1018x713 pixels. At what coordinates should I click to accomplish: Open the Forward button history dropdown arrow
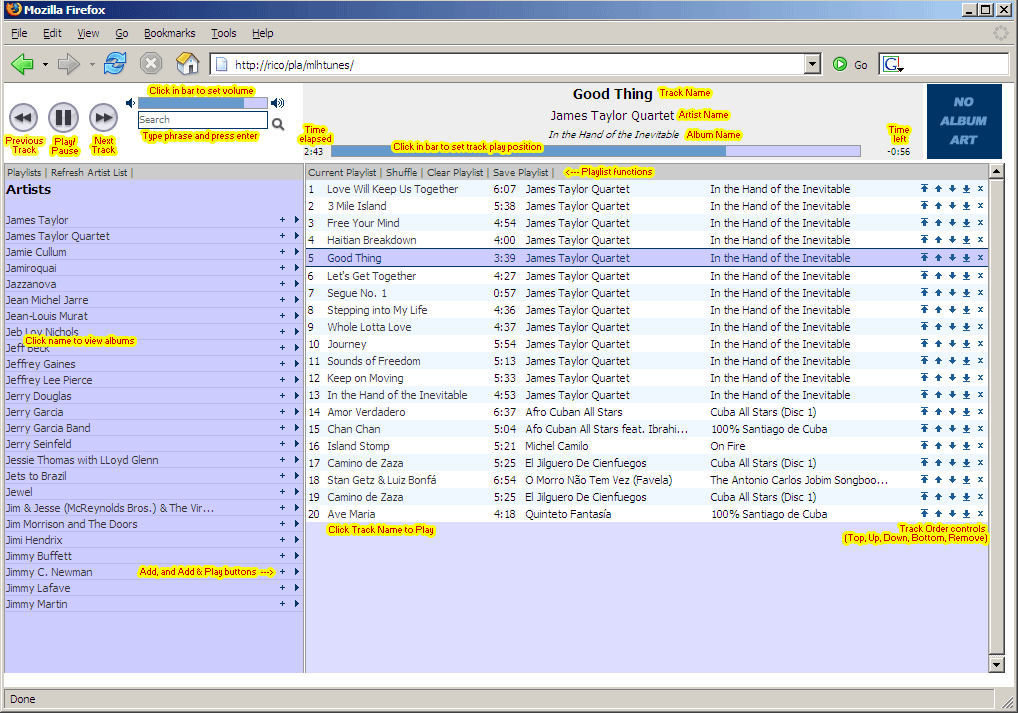92,64
